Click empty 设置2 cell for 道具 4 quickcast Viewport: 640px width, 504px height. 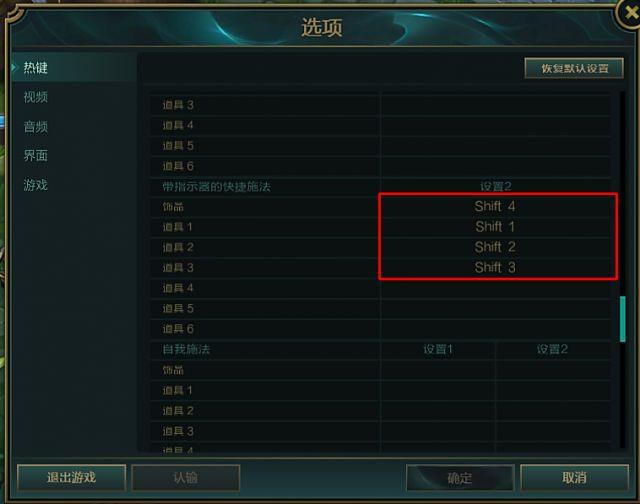(496, 288)
